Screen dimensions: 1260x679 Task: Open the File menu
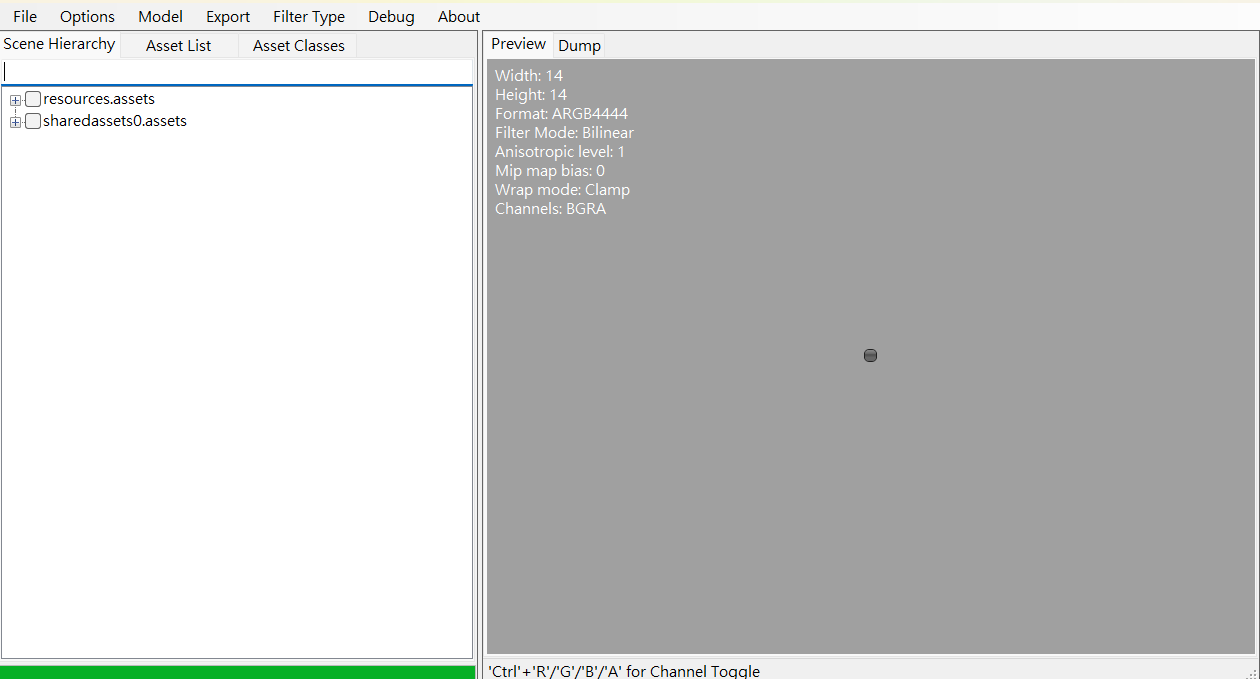(x=25, y=16)
